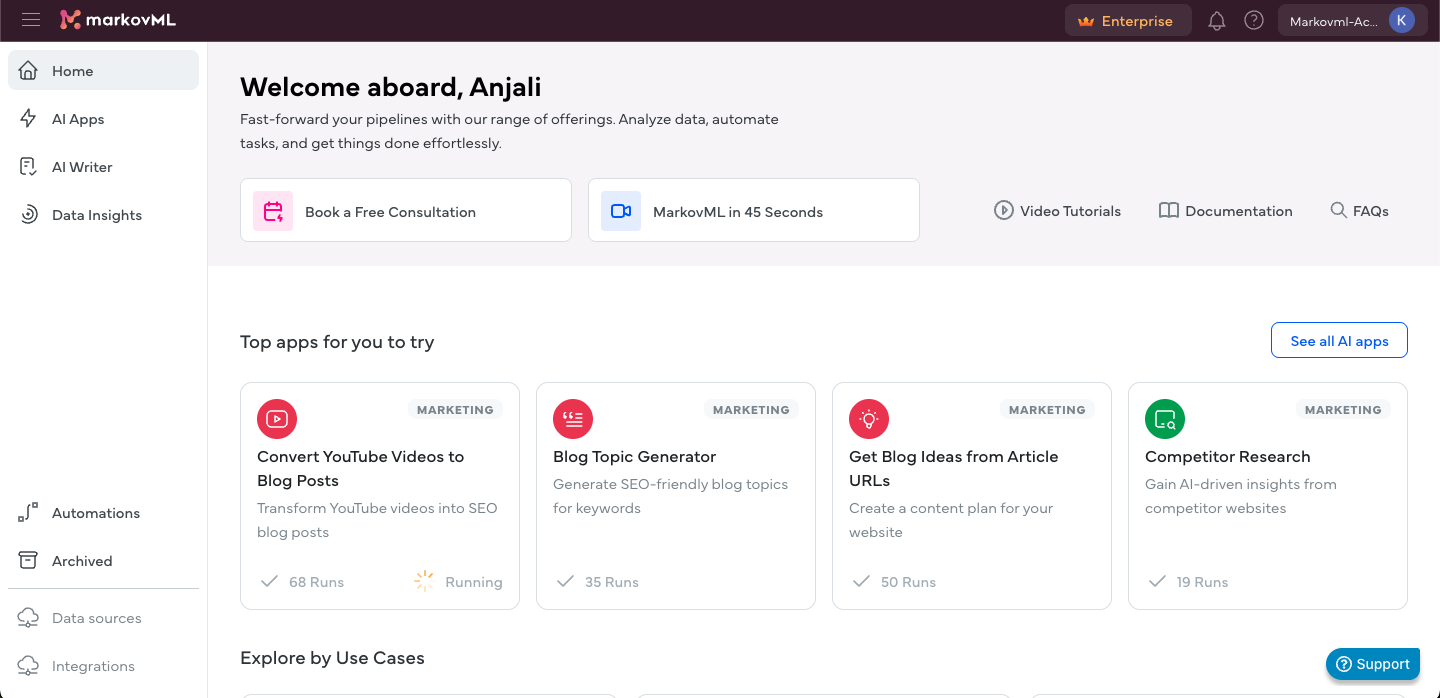Viewport: 1440px width, 698px height.
Task: Open Blog Topic Generator card title
Action: click(634, 456)
